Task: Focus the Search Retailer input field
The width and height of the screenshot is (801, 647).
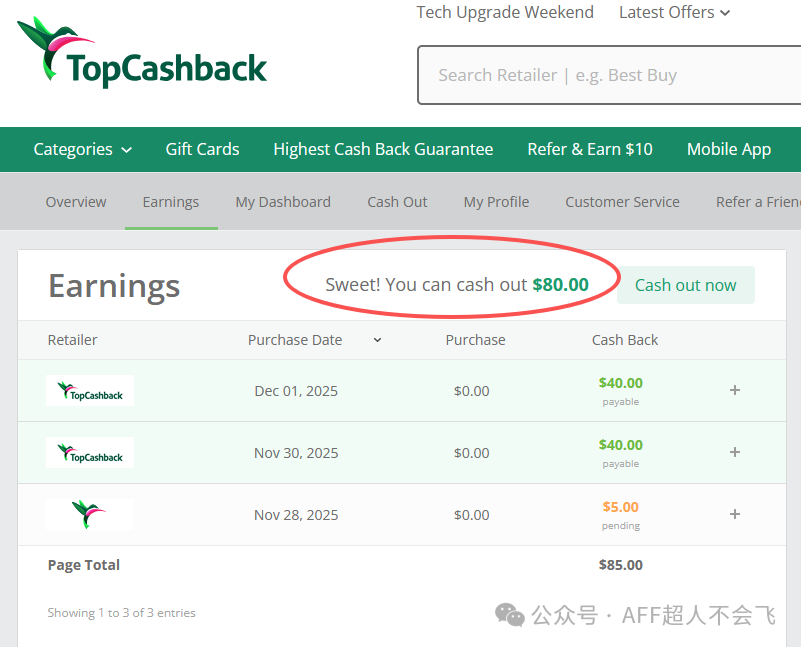Action: pos(609,75)
